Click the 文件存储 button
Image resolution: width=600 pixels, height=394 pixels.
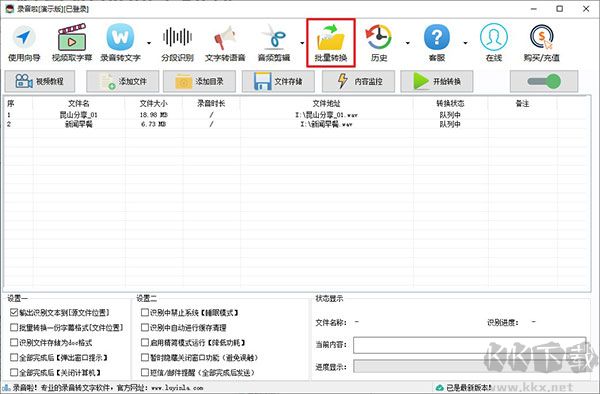tap(278, 81)
